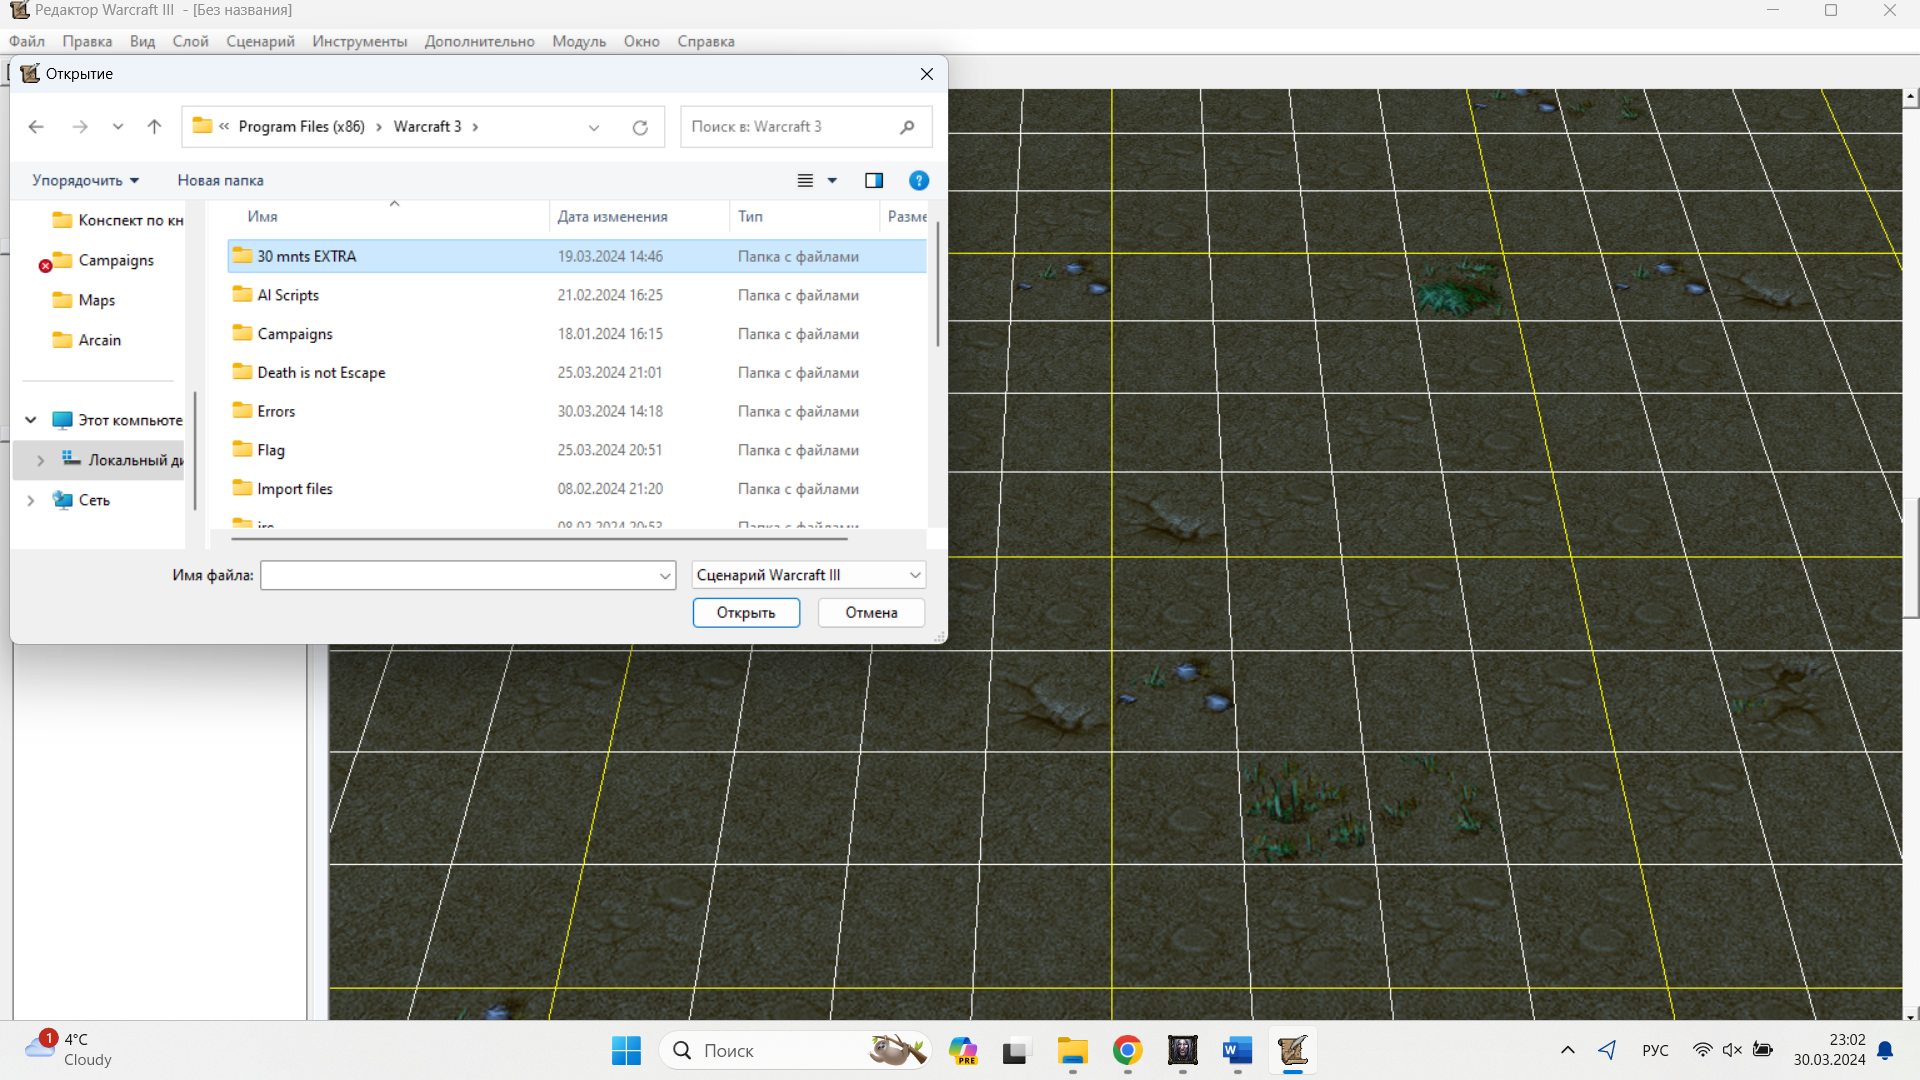1920x1080 pixels.
Task: Select the Death is not Escape folder
Action: coord(577,372)
